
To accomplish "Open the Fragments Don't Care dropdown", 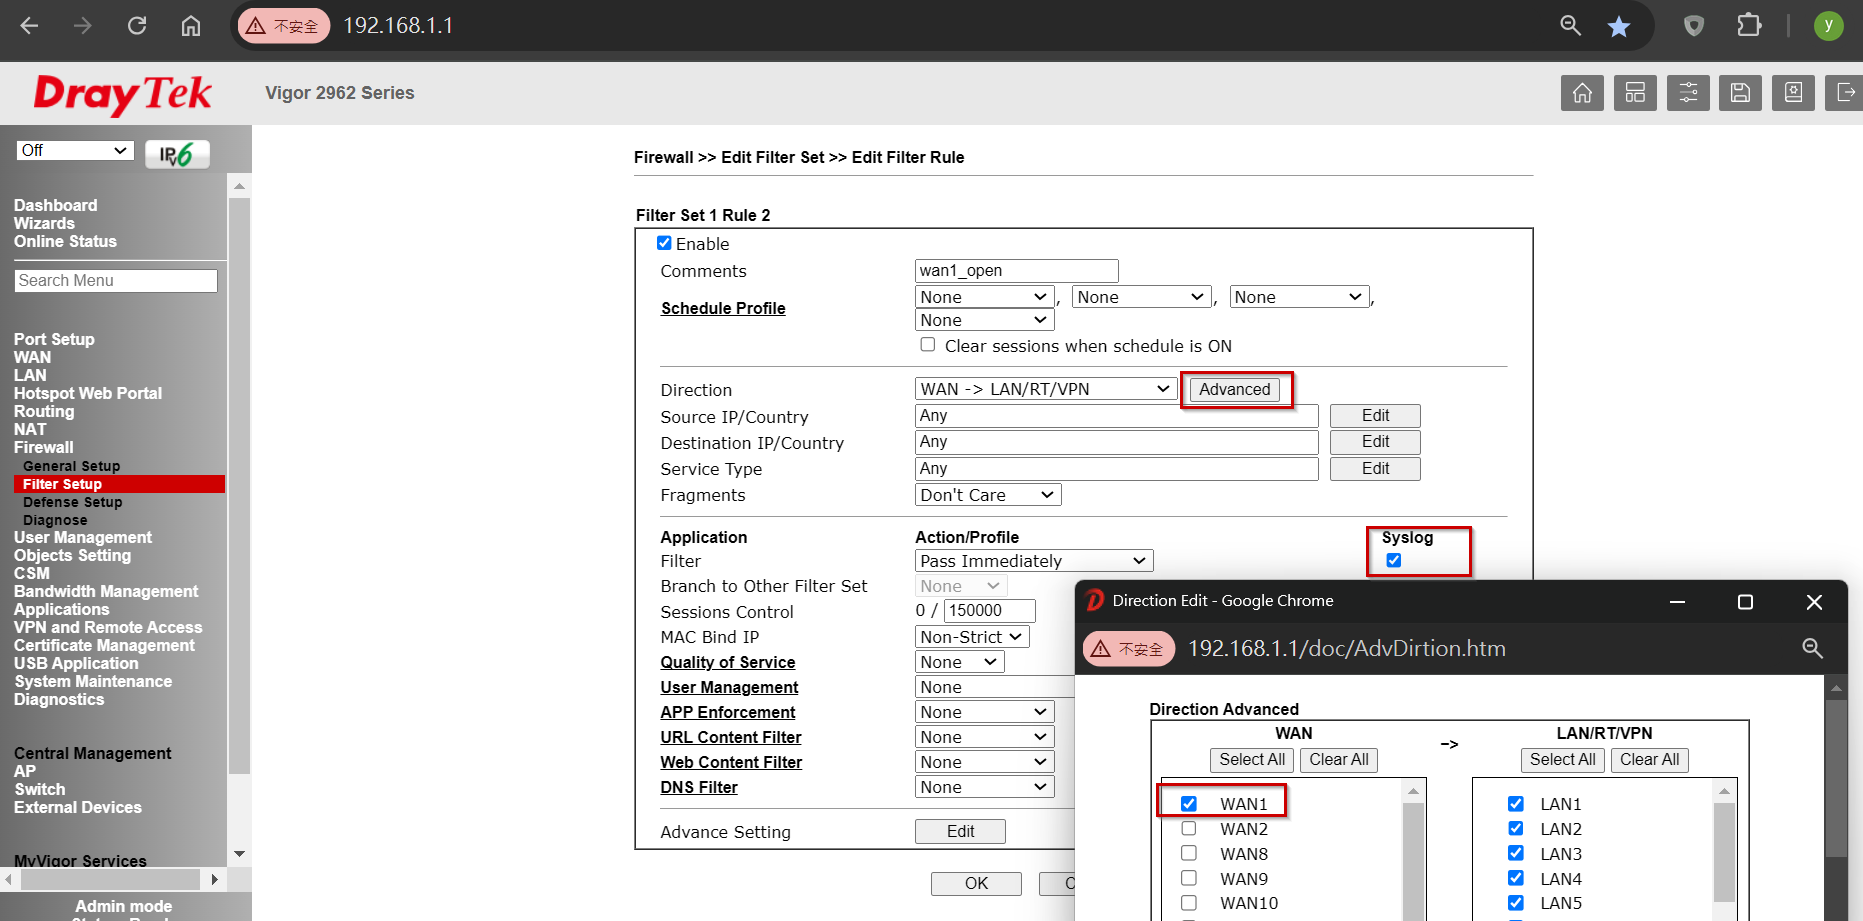I will 987,495.
